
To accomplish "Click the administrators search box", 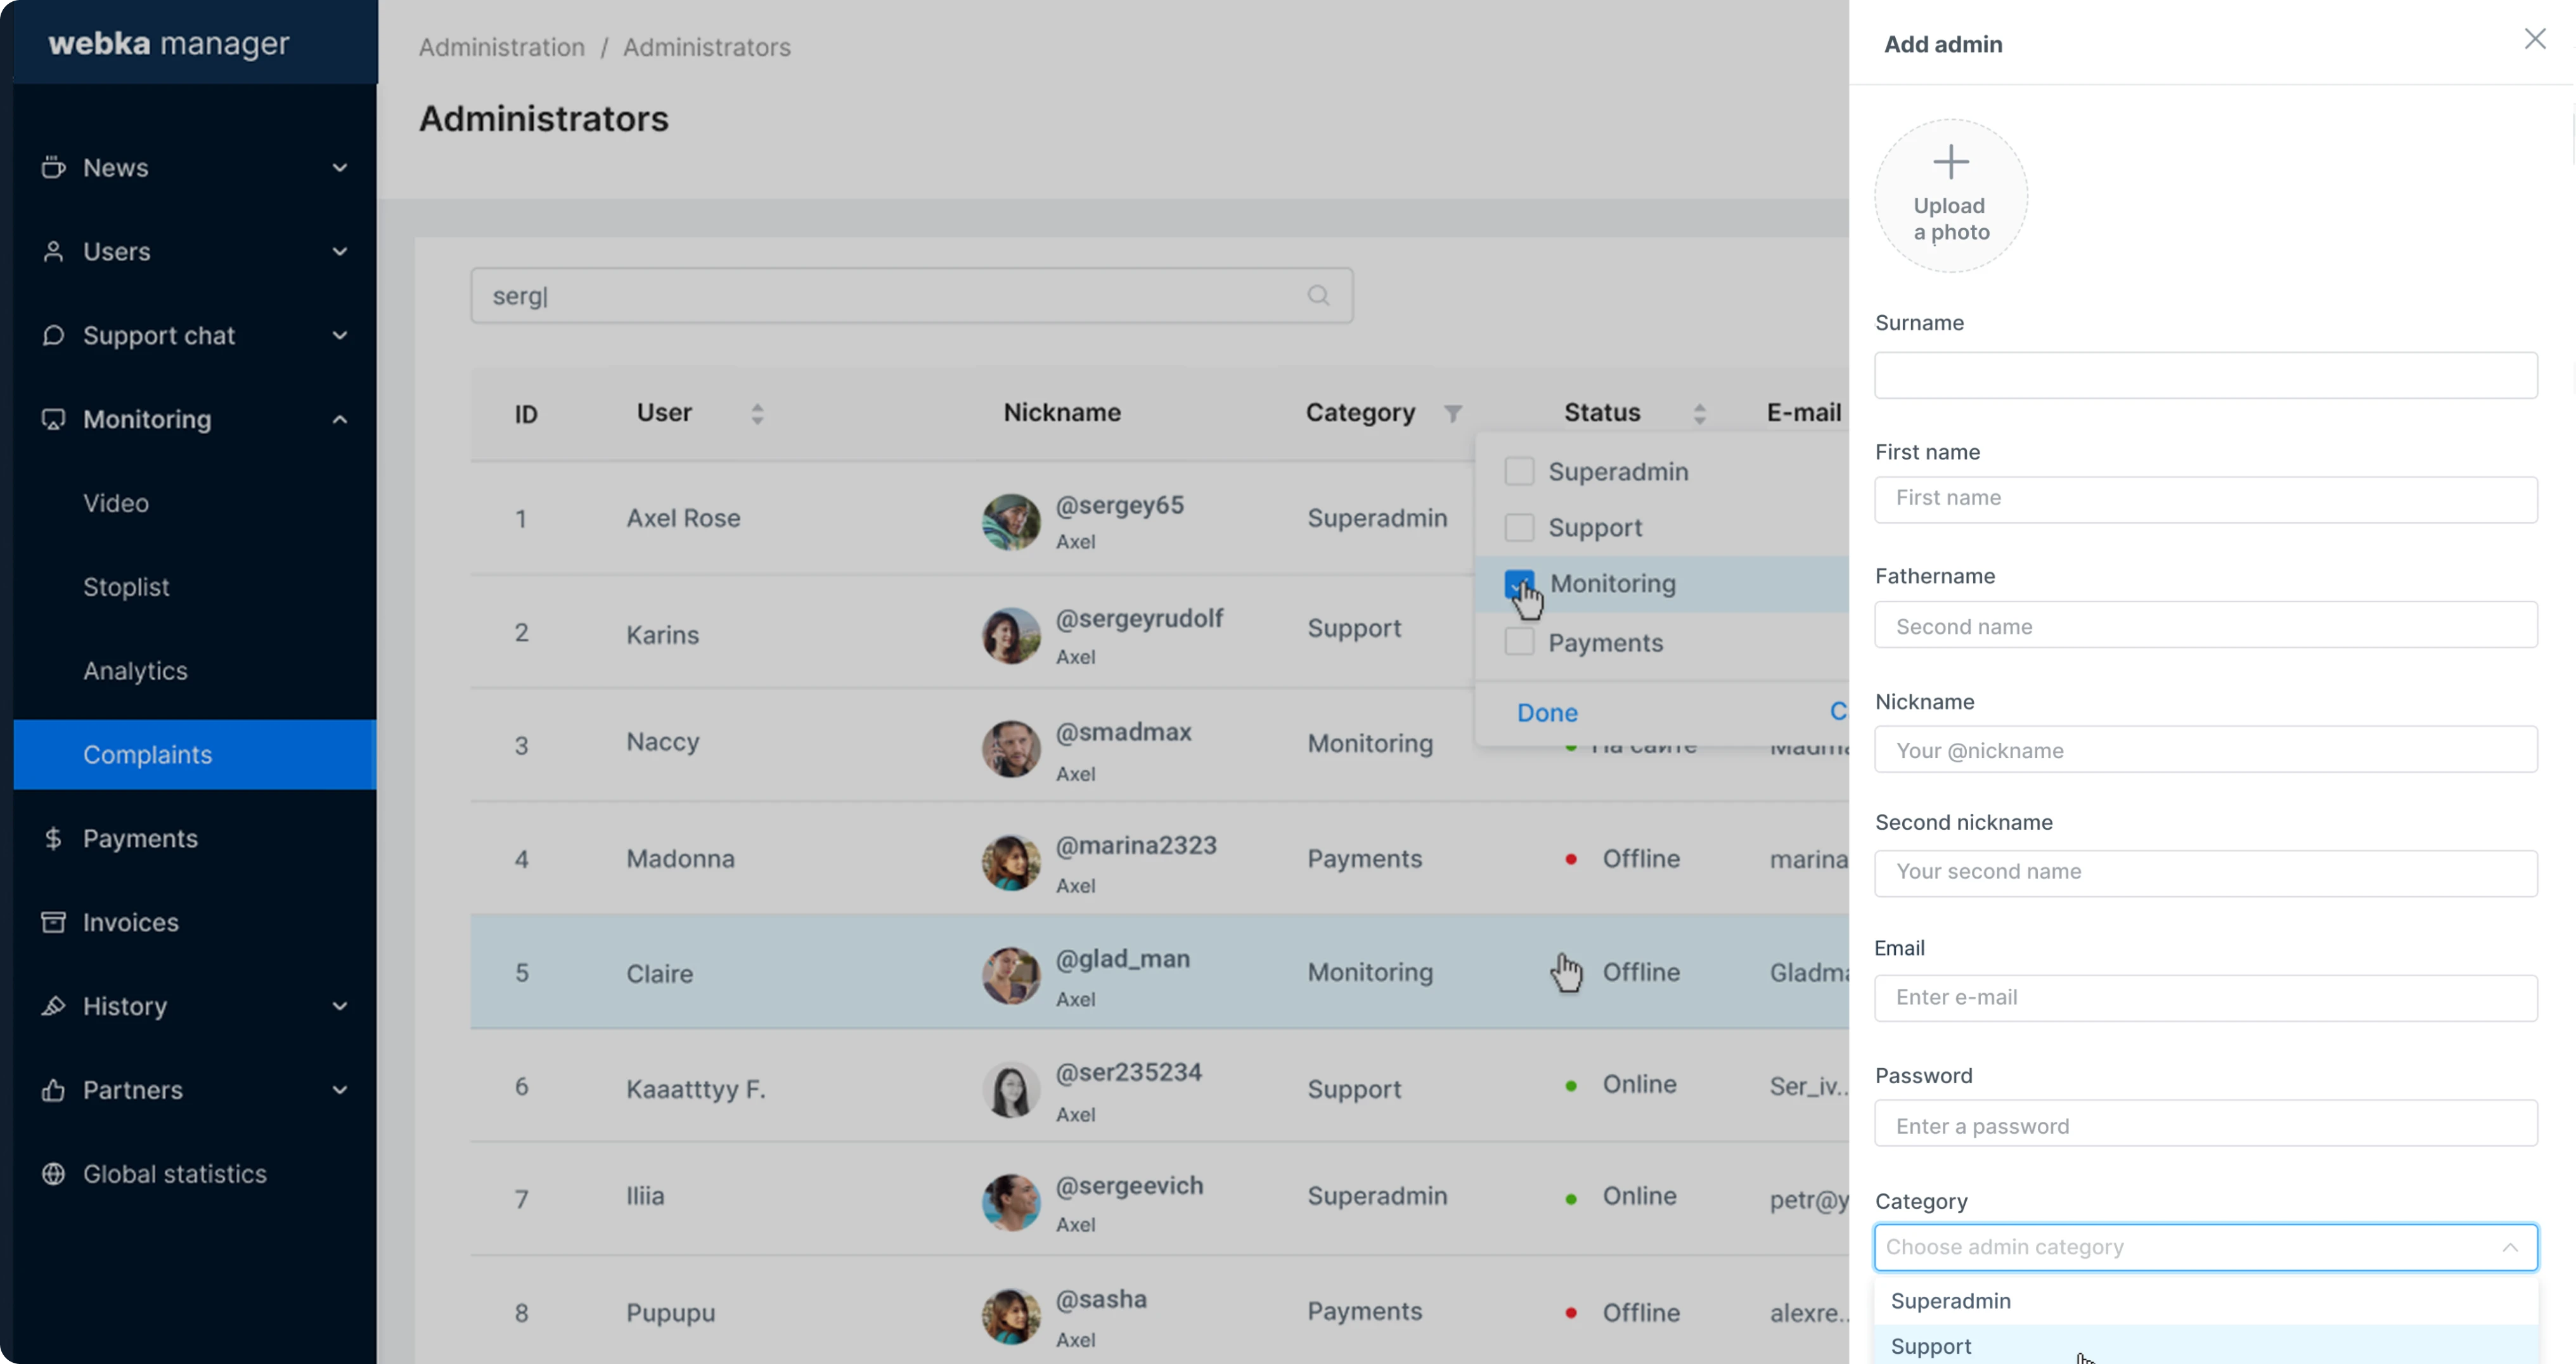I will (x=912, y=295).
